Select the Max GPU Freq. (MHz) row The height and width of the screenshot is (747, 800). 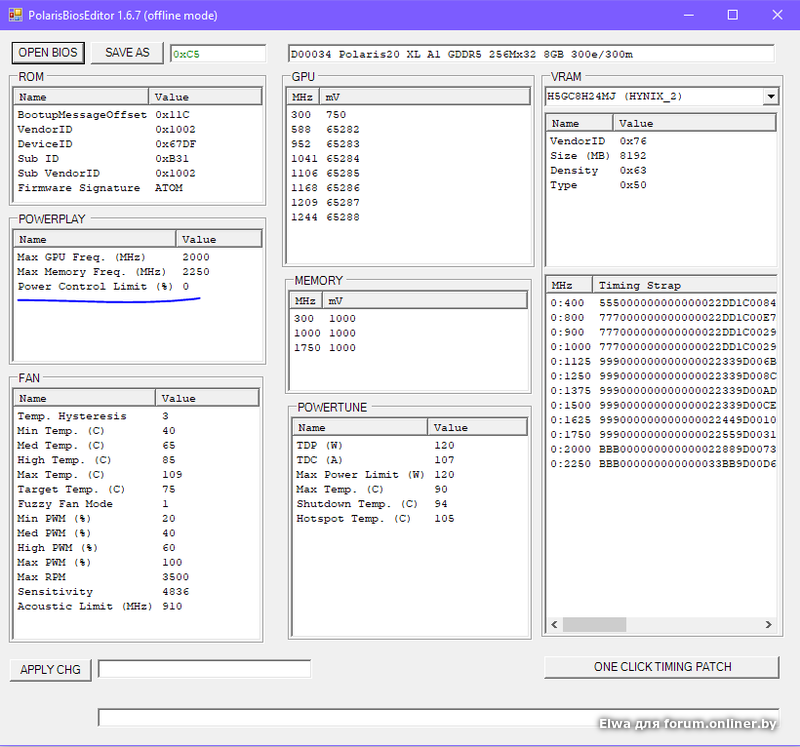tap(90, 257)
